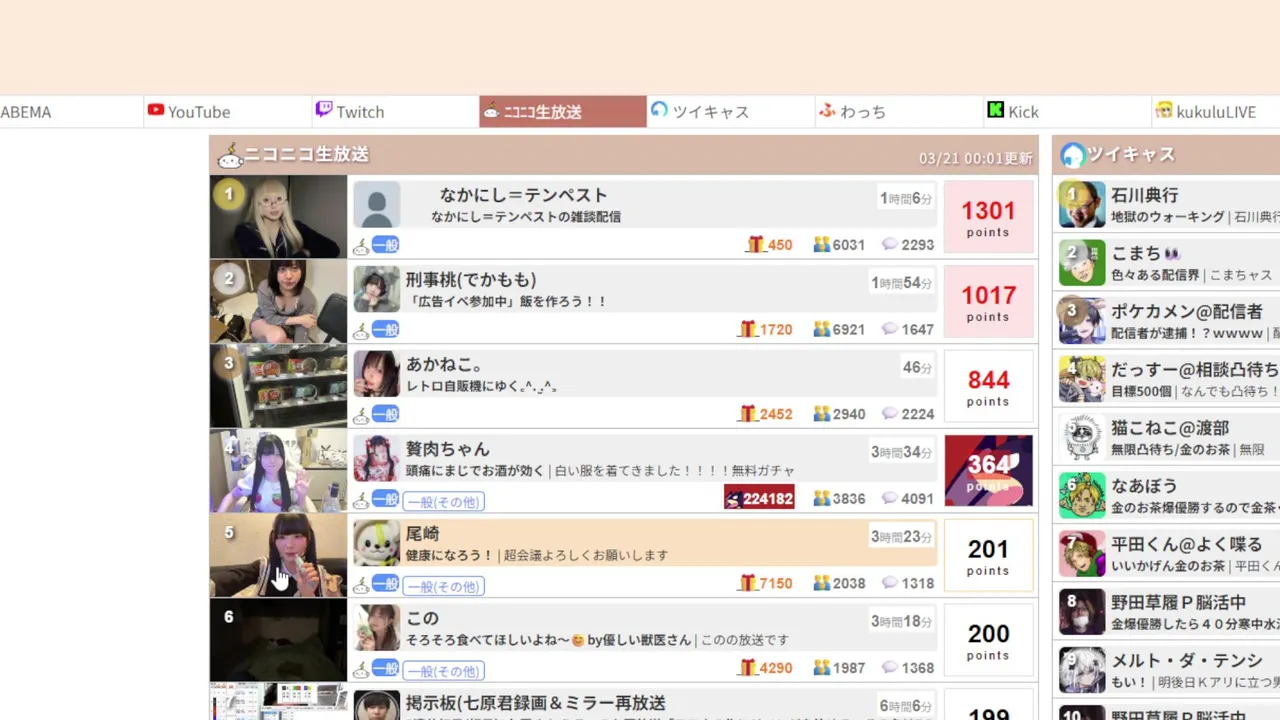
Task: Click 一般(その他) tag in この row
Action: pyautogui.click(x=443, y=670)
